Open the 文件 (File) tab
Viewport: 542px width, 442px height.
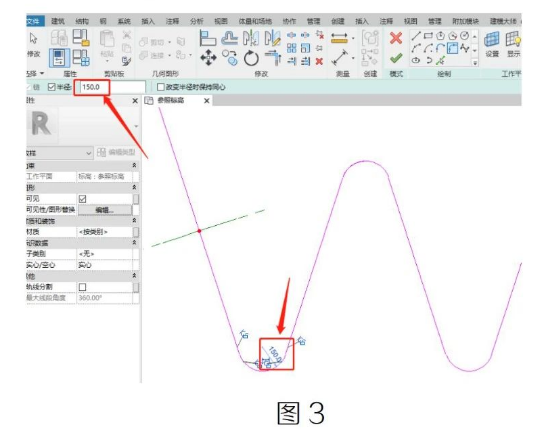[x=35, y=21]
